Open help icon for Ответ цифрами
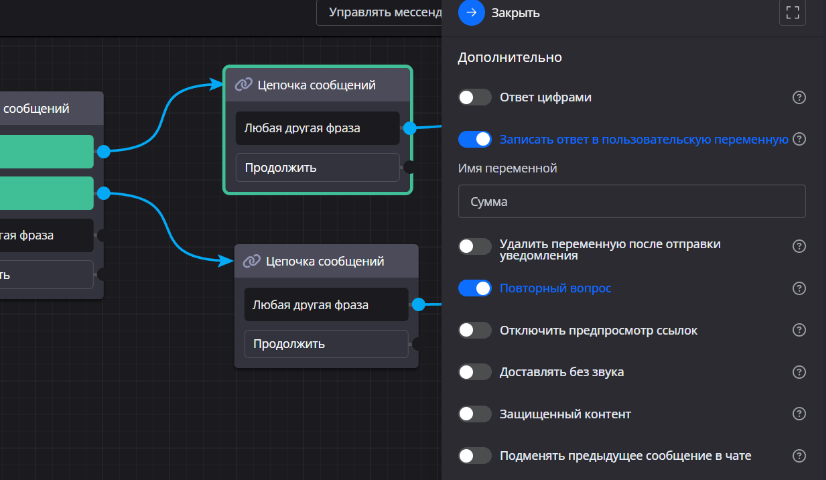 [x=799, y=97]
